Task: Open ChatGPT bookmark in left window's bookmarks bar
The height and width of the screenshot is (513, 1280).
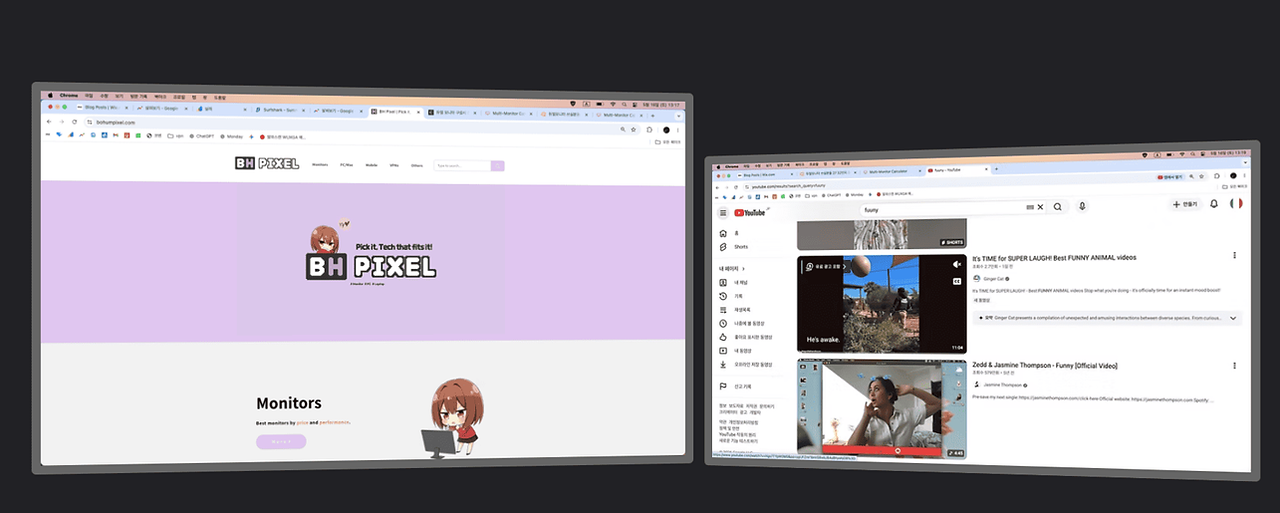Action: pyautogui.click(x=200, y=135)
